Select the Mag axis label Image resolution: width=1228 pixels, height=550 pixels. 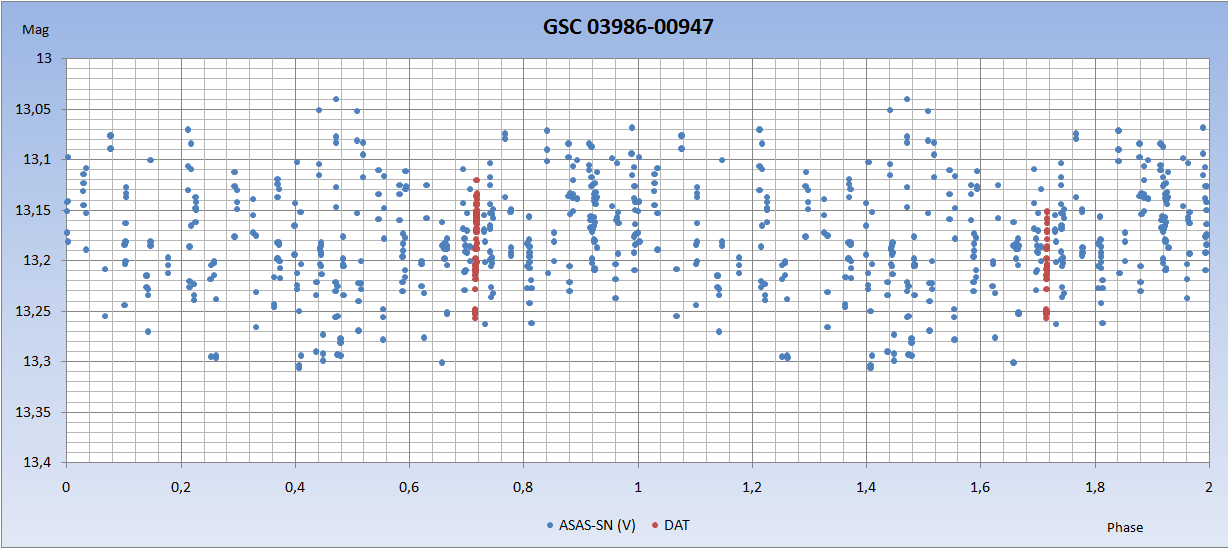point(34,31)
